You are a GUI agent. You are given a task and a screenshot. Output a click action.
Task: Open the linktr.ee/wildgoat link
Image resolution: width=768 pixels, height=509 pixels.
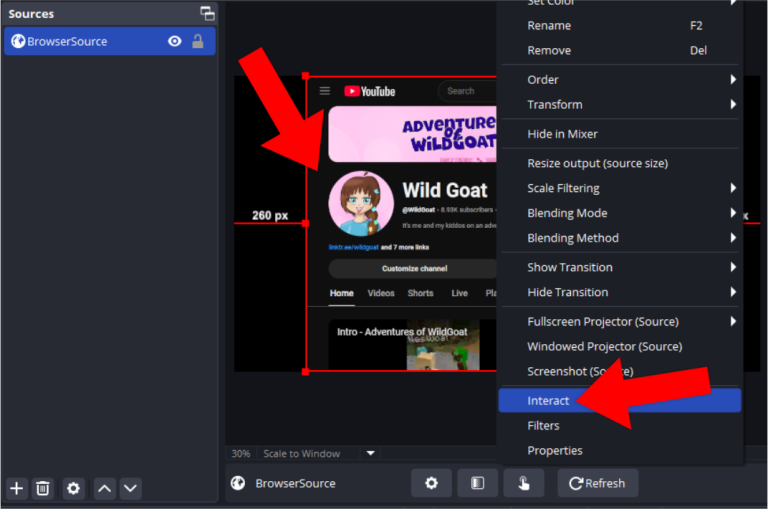[x=354, y=247]
